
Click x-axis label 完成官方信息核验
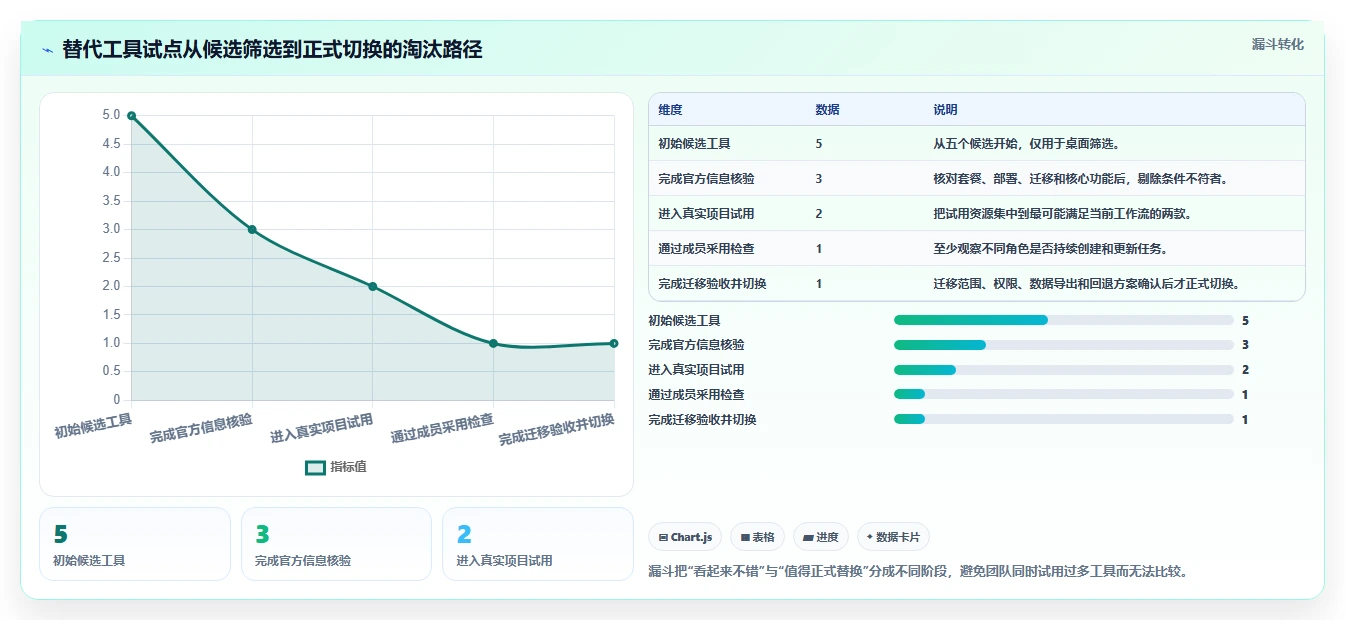point(202,429)
